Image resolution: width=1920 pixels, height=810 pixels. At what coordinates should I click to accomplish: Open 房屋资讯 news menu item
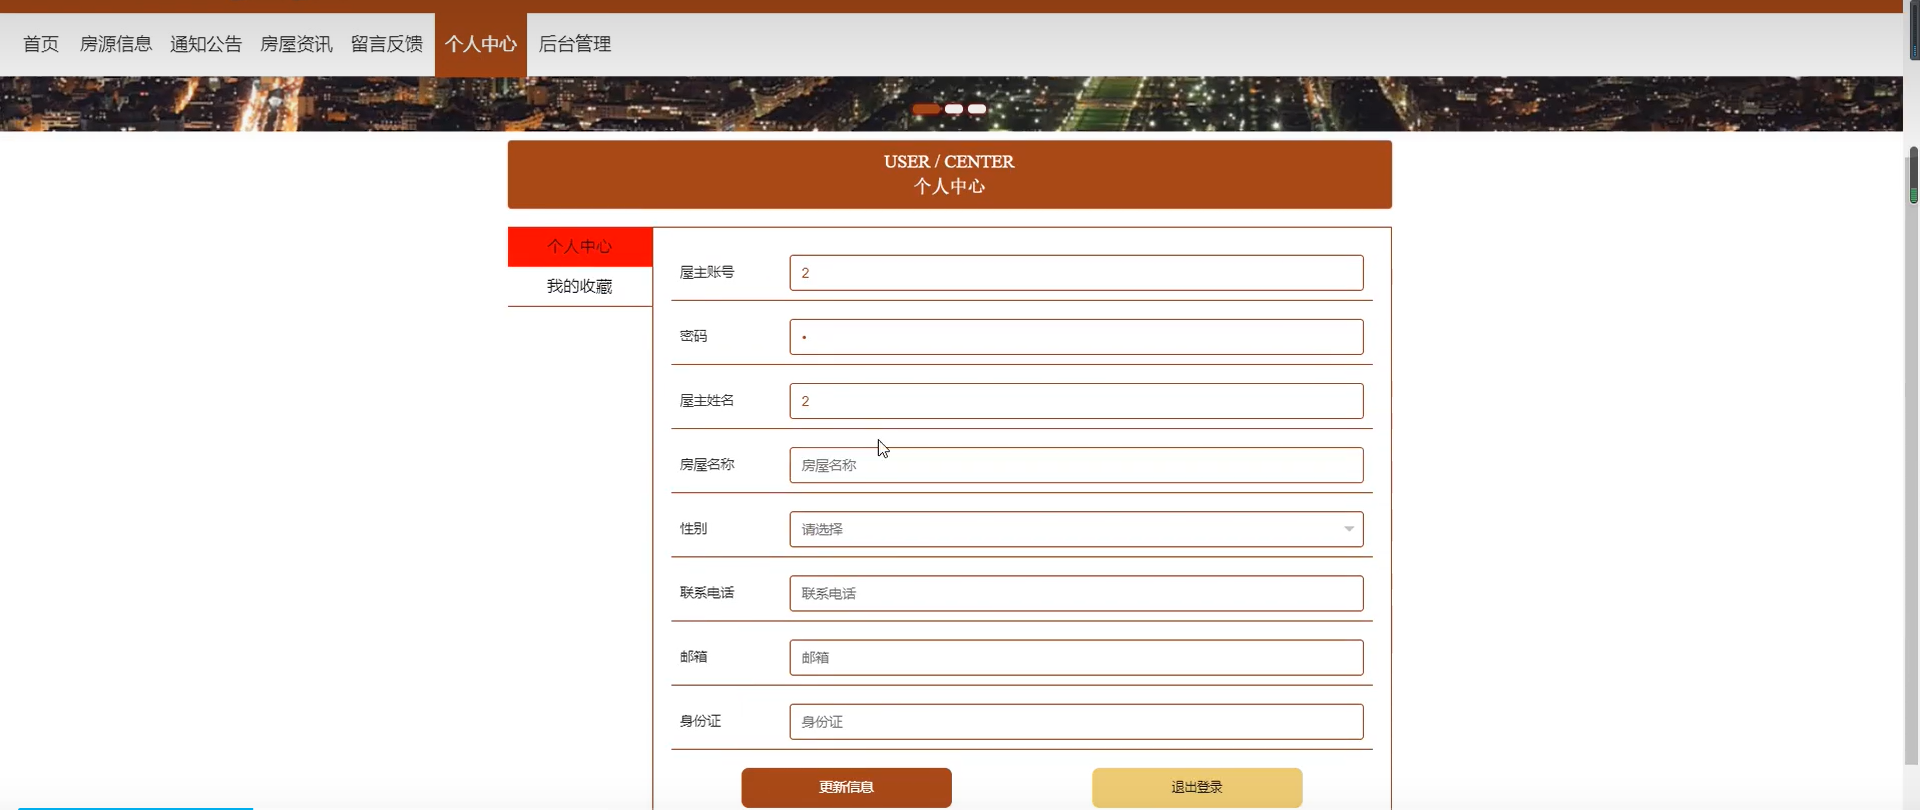[x=296, y=44]
